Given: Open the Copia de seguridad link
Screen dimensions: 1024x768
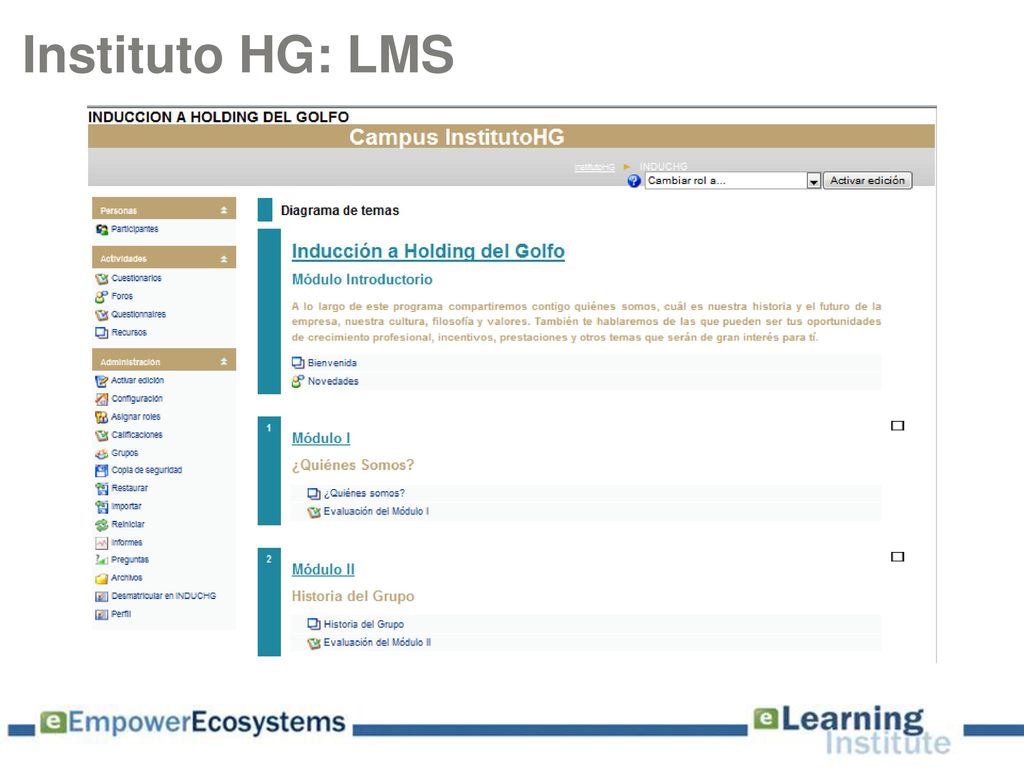Looking at the screenshot, I should coord(146,470).
